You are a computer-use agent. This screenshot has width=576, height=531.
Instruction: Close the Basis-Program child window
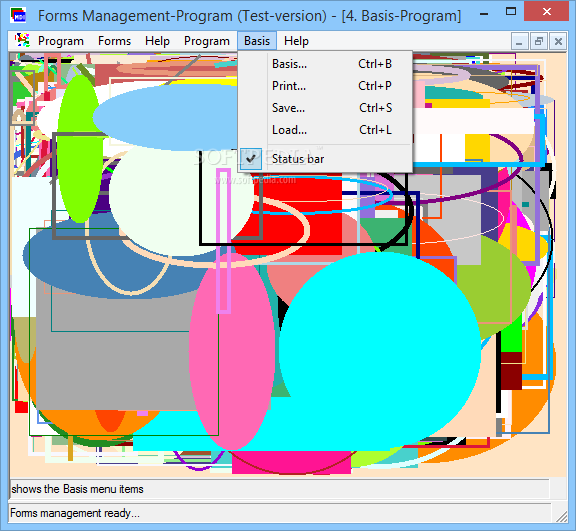click(558, 41)
